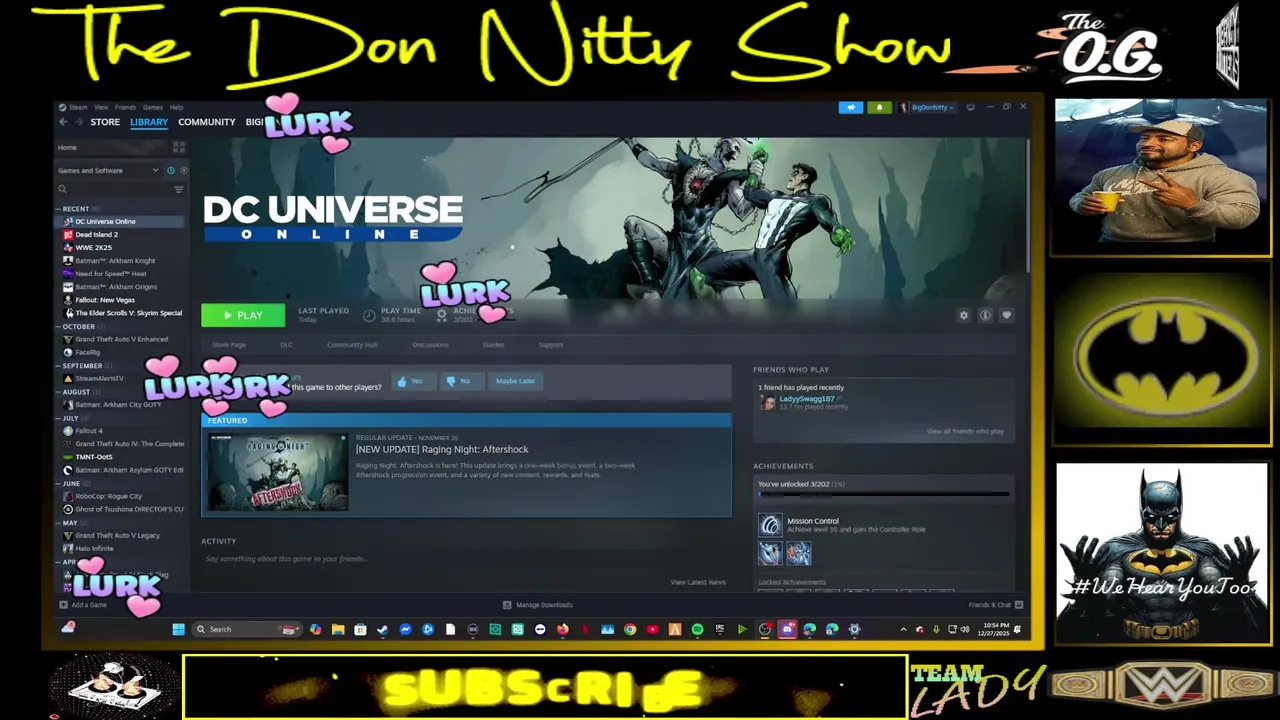
Task: Click the library search field
Action: coord(113,189)
